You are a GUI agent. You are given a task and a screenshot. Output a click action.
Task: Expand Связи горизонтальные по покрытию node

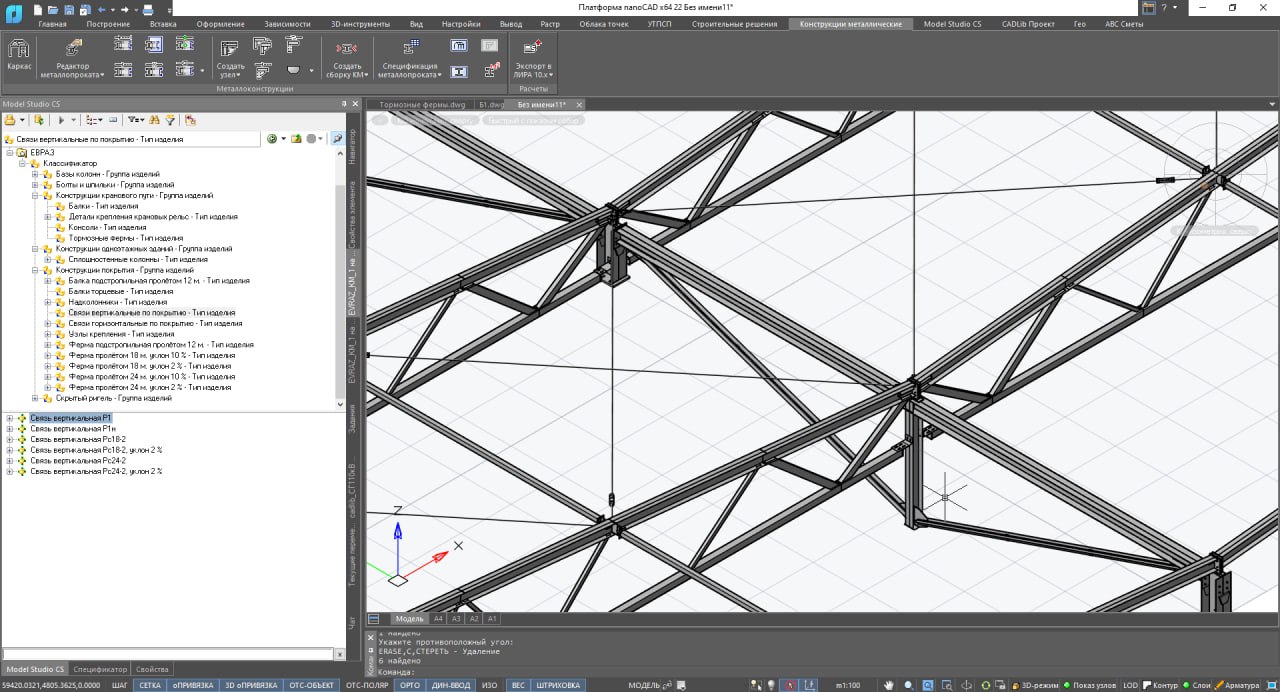coord(48,323)
